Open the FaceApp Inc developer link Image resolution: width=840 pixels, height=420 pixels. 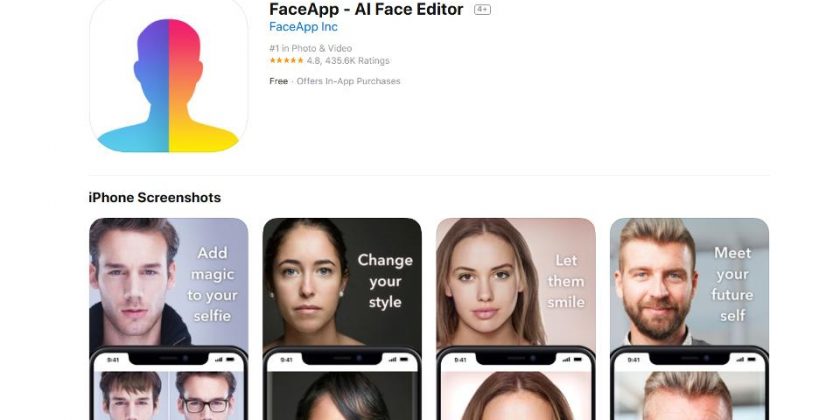tap(303, 27)
